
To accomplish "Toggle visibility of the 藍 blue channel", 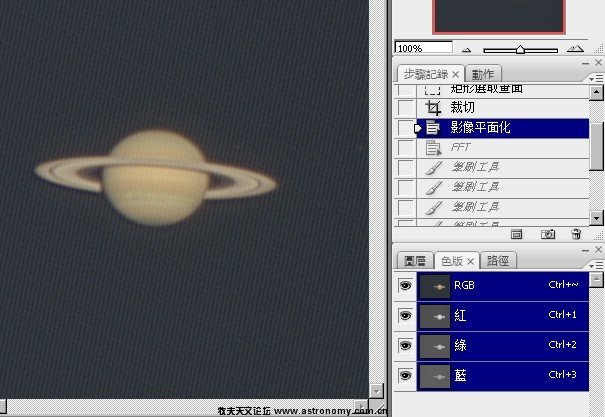I will pyautogui.click(x=405, y=376).
